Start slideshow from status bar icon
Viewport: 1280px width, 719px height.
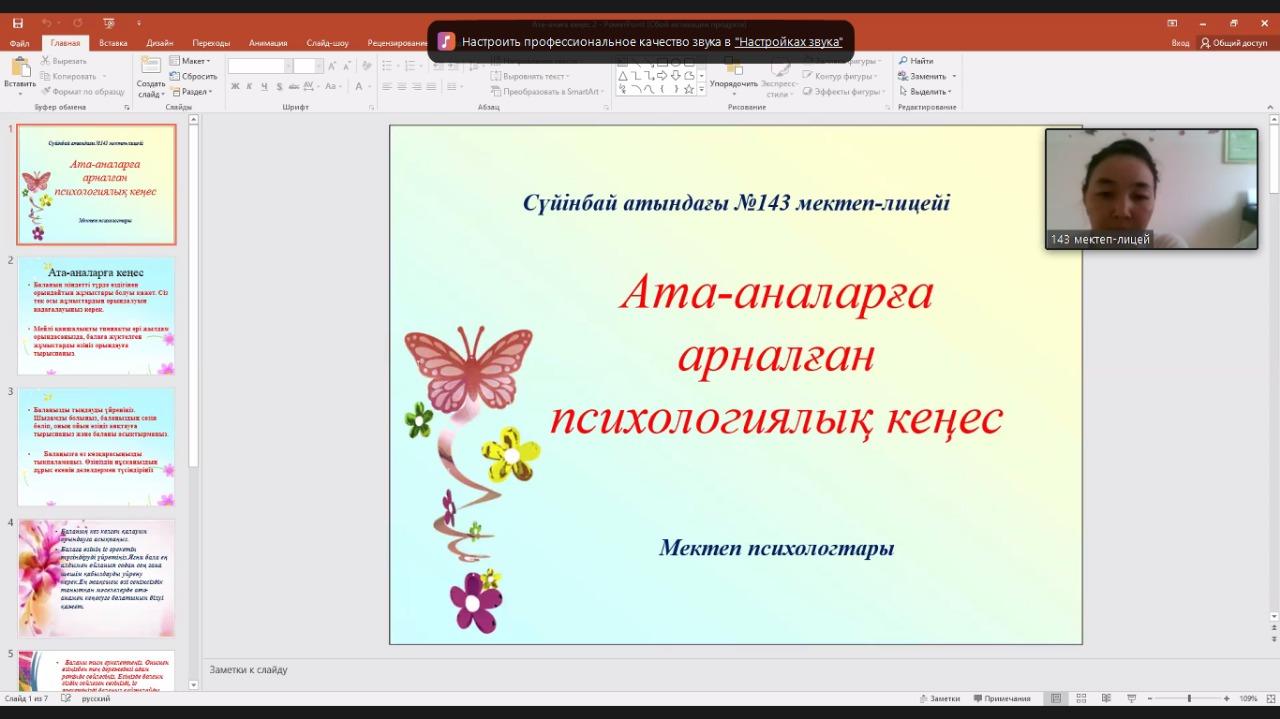coord(1131,698)
